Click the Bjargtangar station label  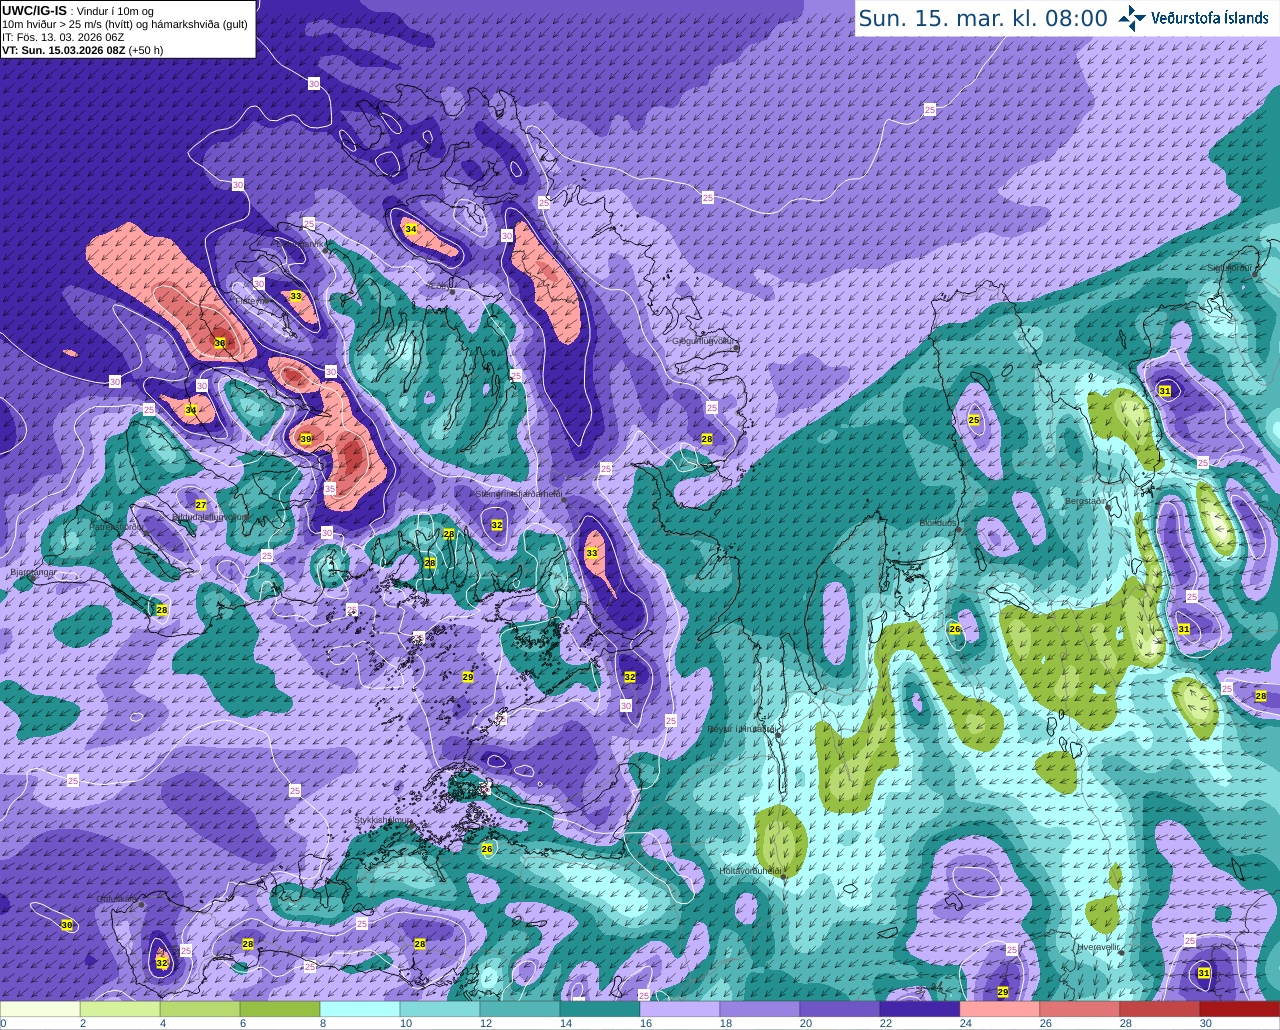pos(32,572)
